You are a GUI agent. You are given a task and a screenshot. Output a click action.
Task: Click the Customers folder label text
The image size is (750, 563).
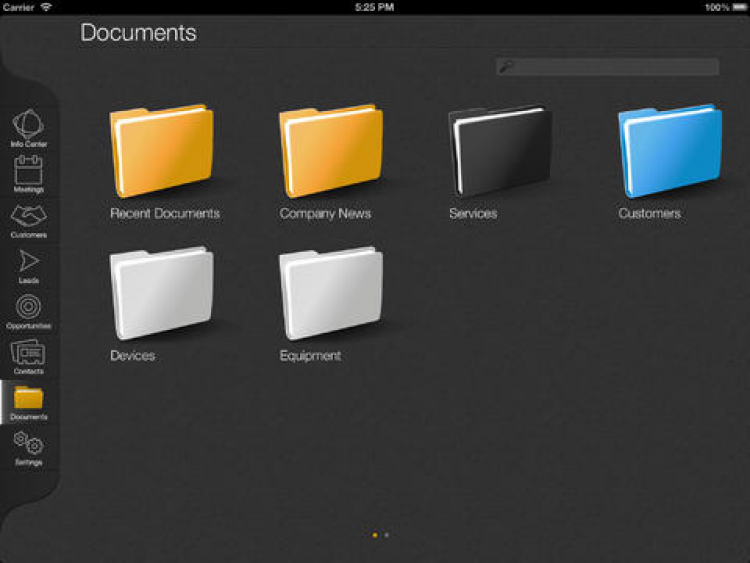pos(650,213)
